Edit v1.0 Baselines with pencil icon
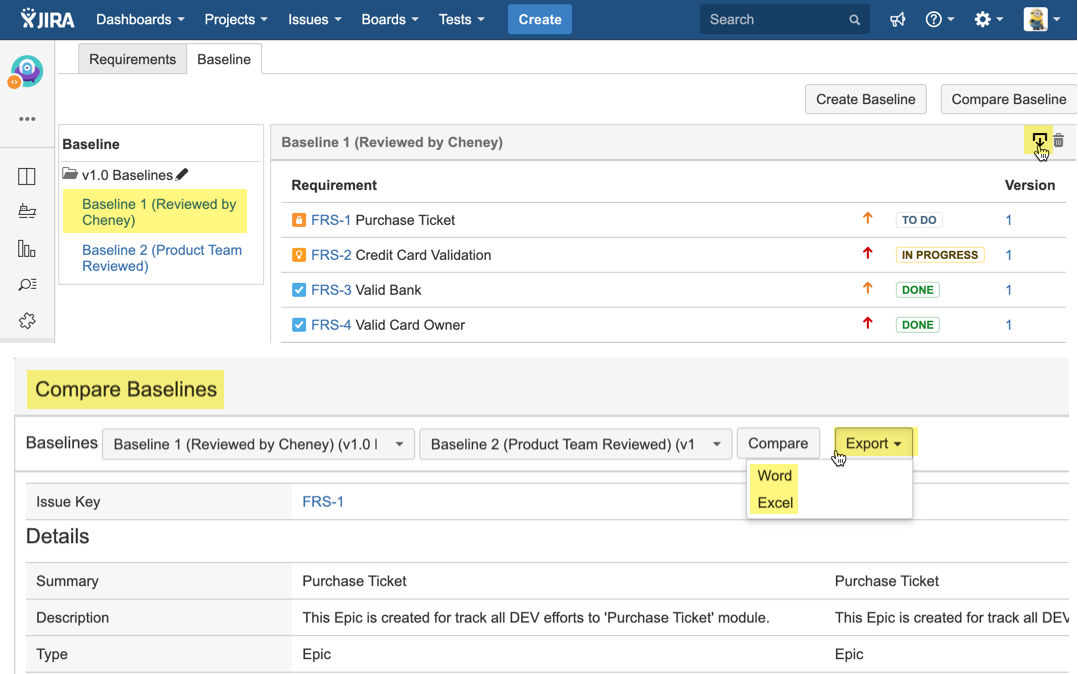This screenshot has width=1078, height=674. [182, 175]
